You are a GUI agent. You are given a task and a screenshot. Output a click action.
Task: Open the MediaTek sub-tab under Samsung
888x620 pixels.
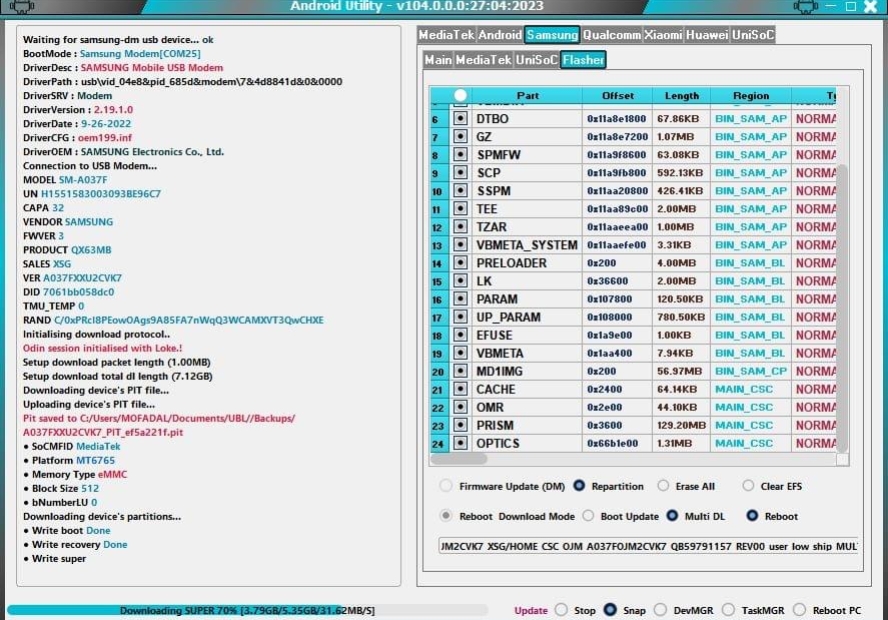click(483, 59)
